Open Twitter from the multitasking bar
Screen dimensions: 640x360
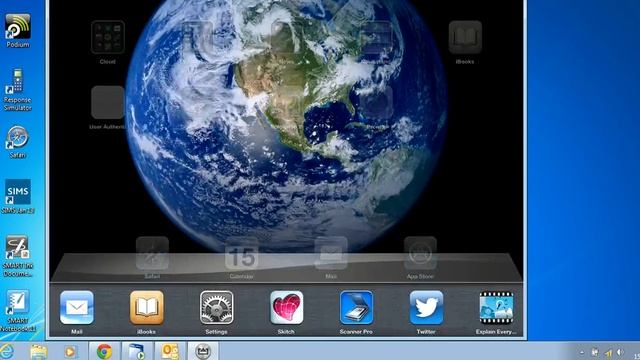pyautogui.click(x=427, y=308)
